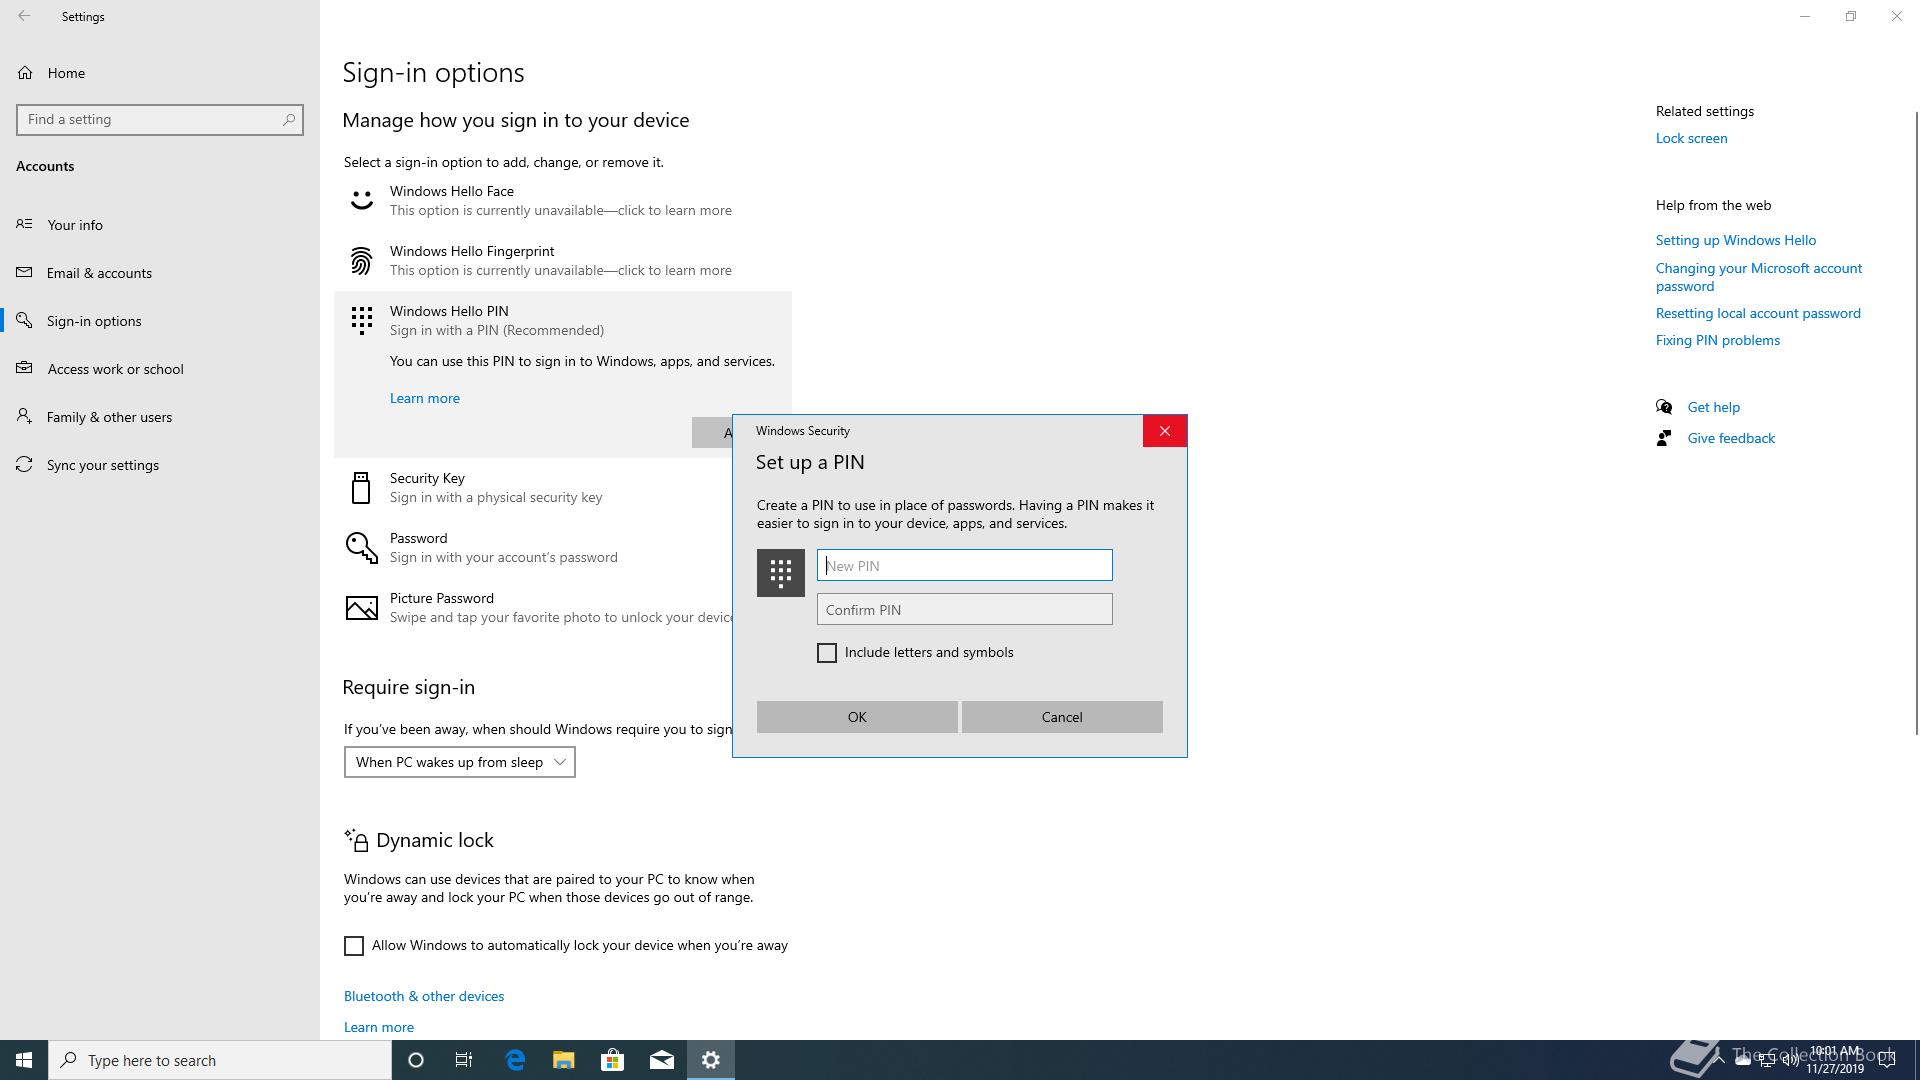Viewport: 1920px width, 1080px height.
Task: Open the Windows Start menu
Action: 24,1060
